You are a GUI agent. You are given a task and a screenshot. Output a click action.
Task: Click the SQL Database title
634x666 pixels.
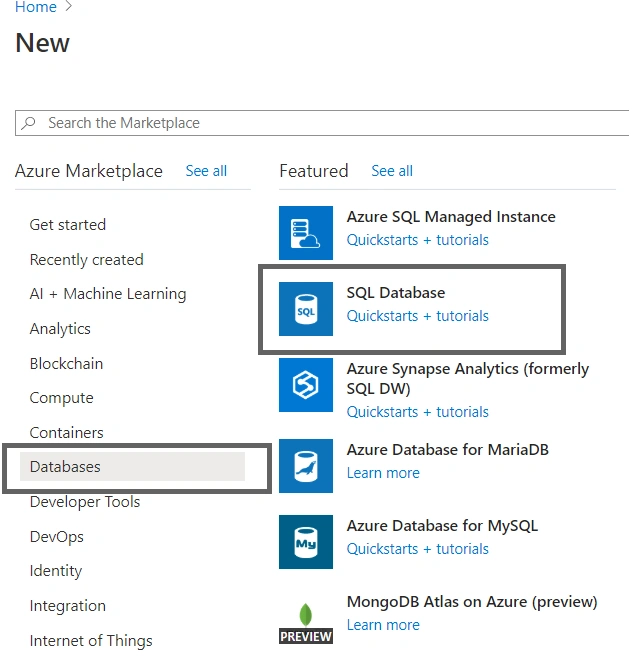click(396, 293)
